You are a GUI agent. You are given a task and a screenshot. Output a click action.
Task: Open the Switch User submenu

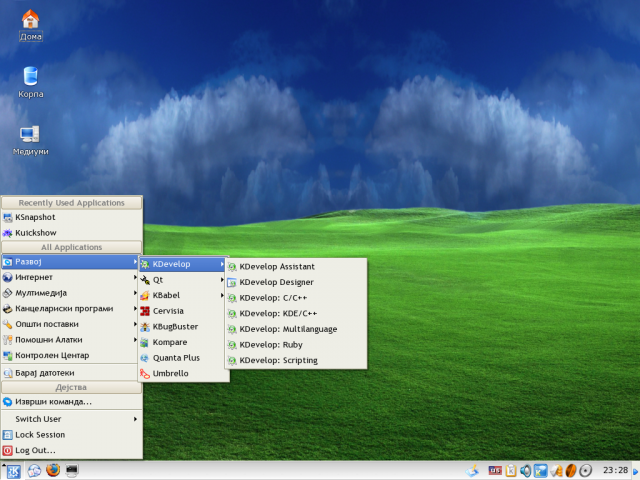[x=71, y=419]
